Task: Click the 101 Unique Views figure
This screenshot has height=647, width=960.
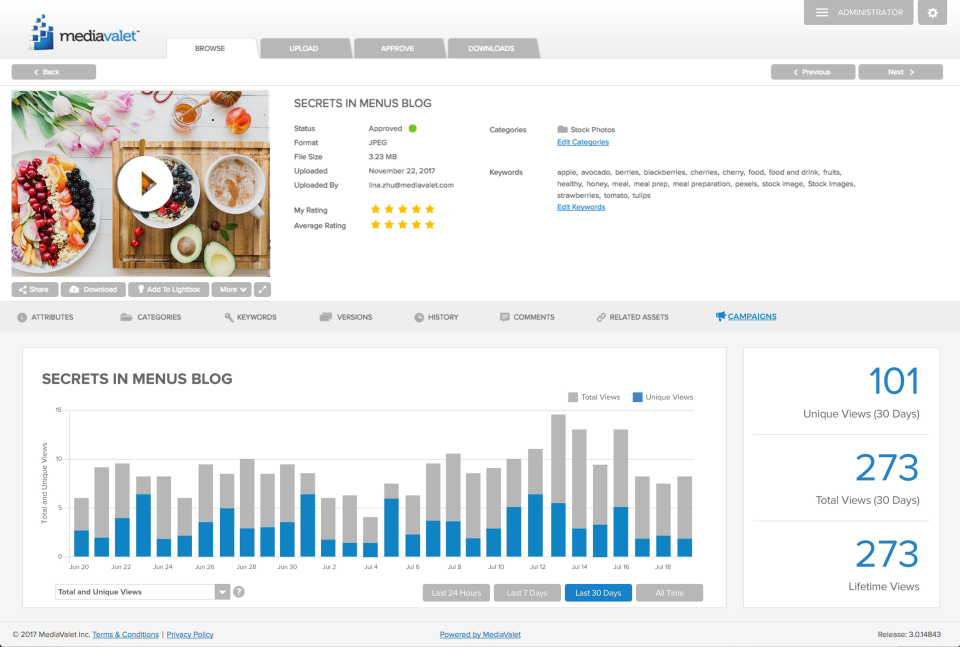Action: tap(894, 381)
